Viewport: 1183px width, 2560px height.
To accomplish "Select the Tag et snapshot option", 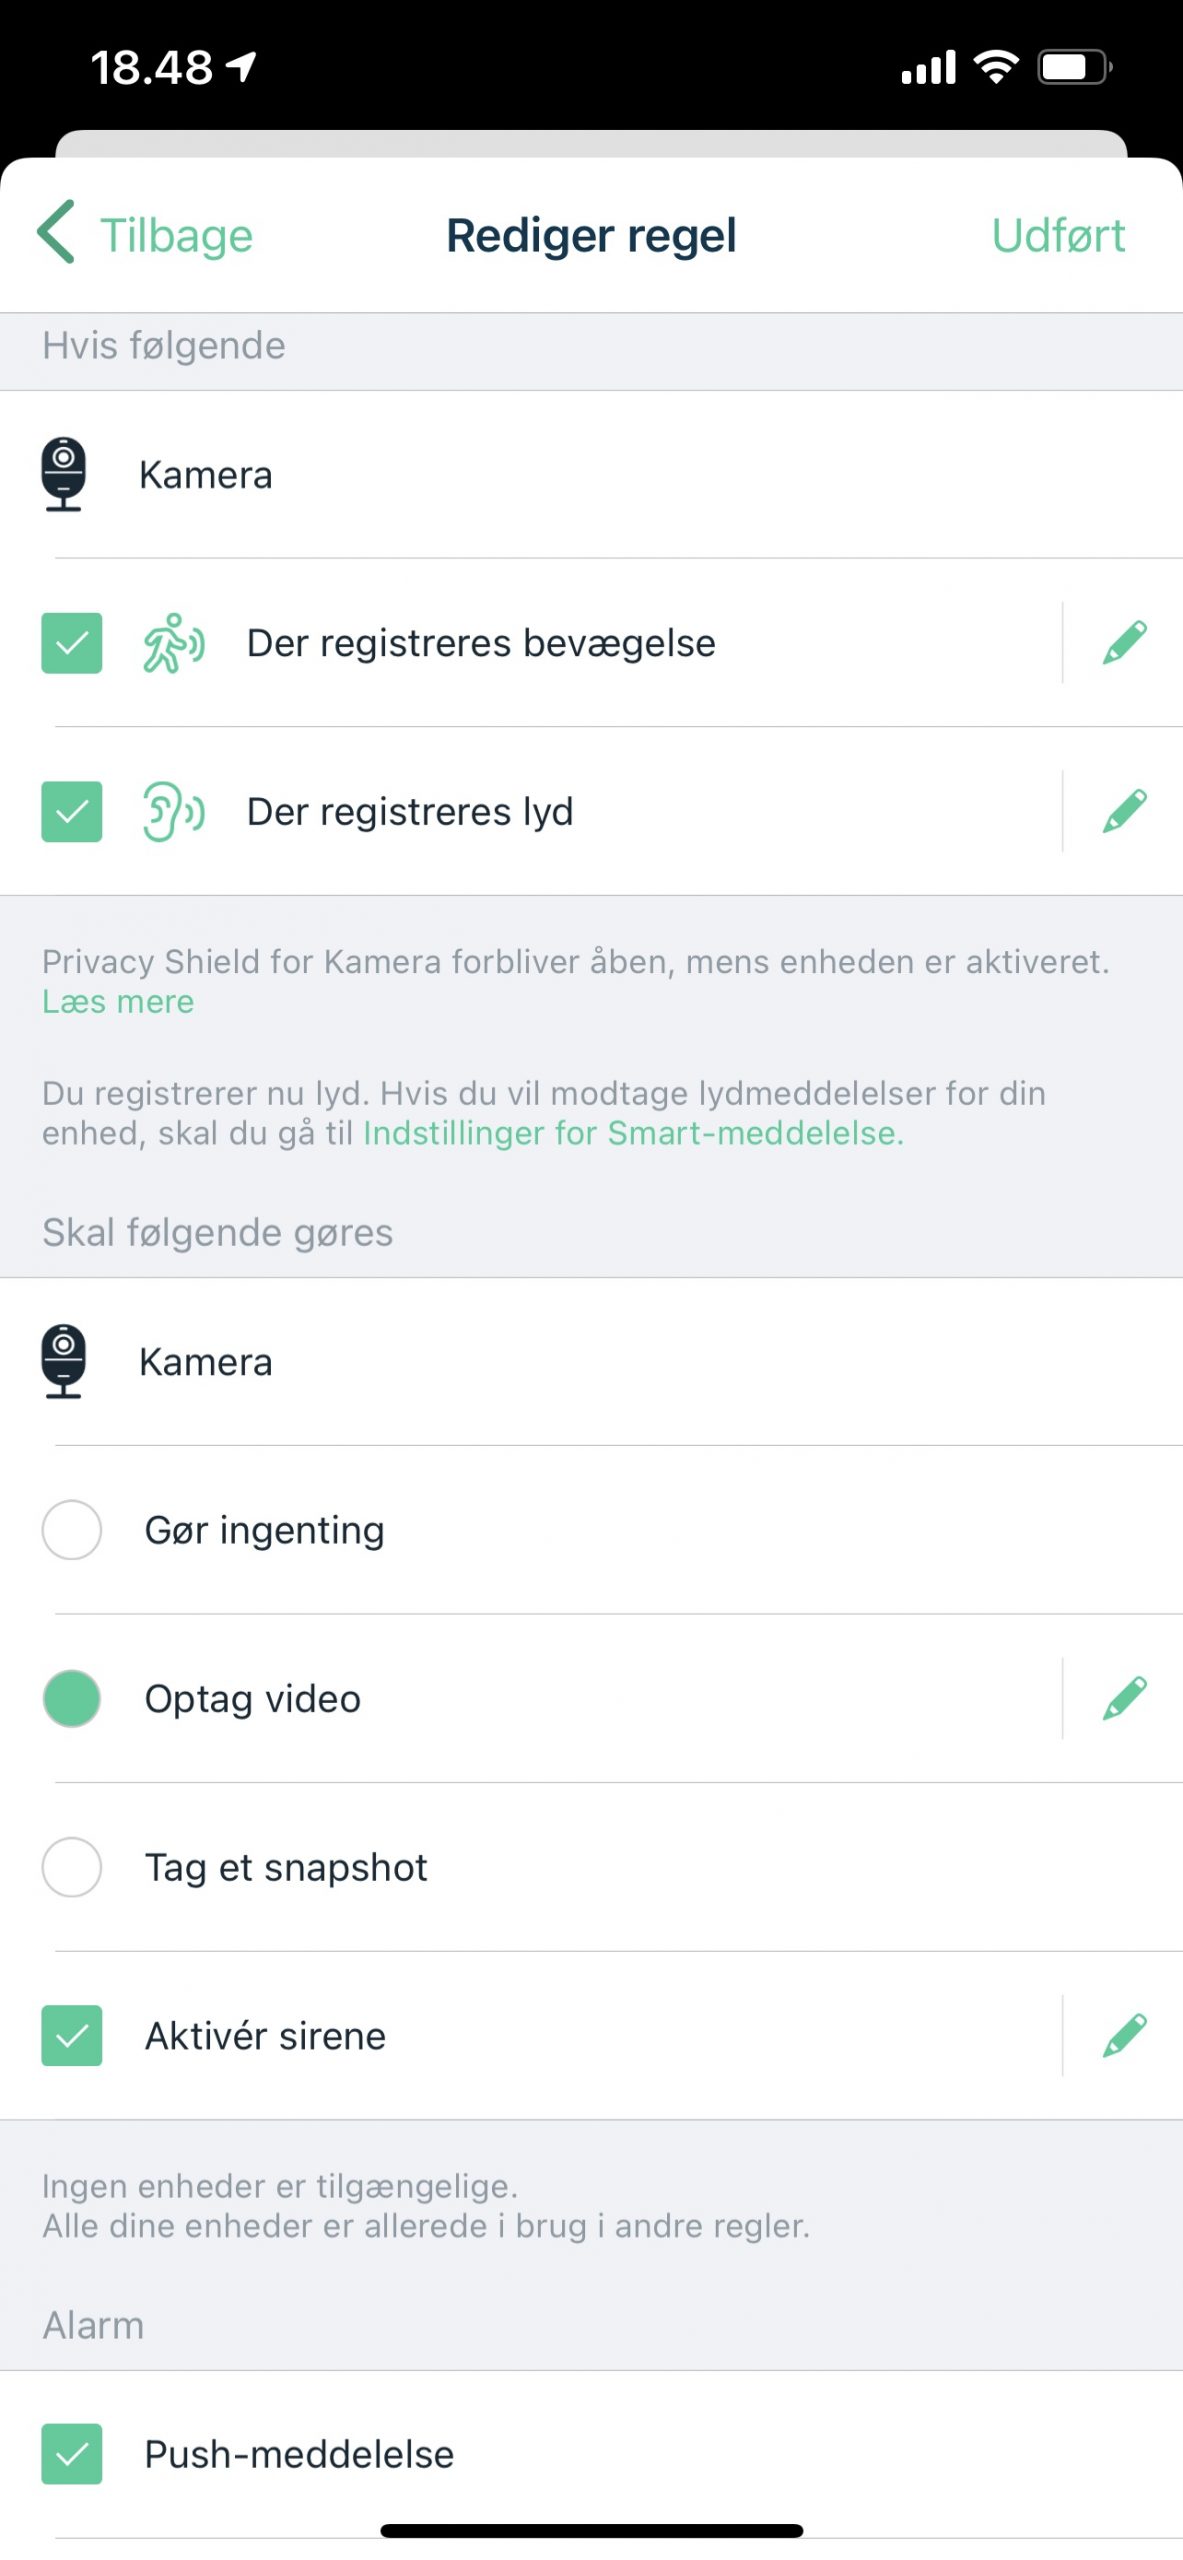I will coord(71,1867).
